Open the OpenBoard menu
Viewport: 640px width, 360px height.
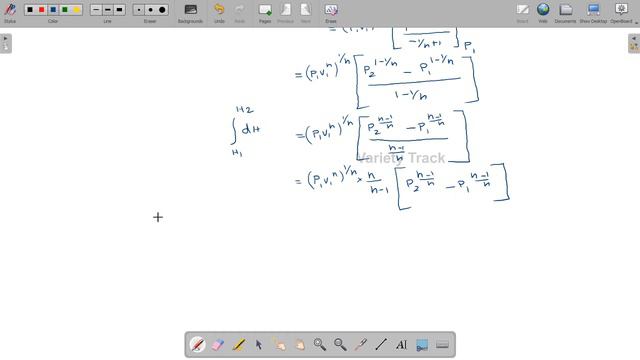(621, 13)
